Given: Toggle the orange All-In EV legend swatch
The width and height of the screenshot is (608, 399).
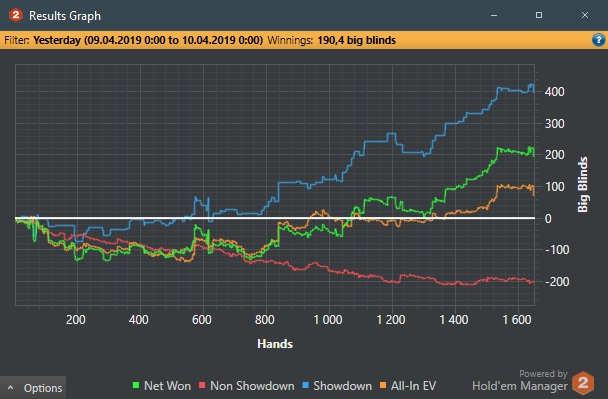Looking at the screenshot, I should (x=383, y=385).
